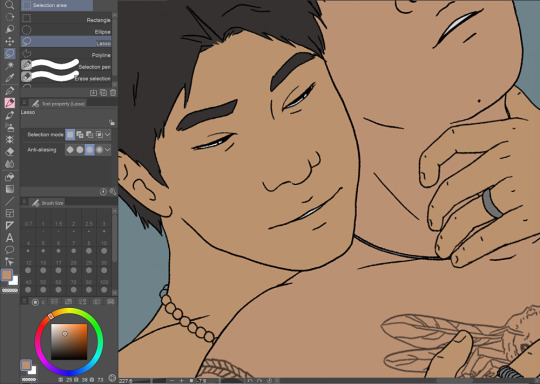Image resolution: width=540 pixels, height=384 pixels.
Task: Import sub tool material icon
Action: (x=93, y=93)
